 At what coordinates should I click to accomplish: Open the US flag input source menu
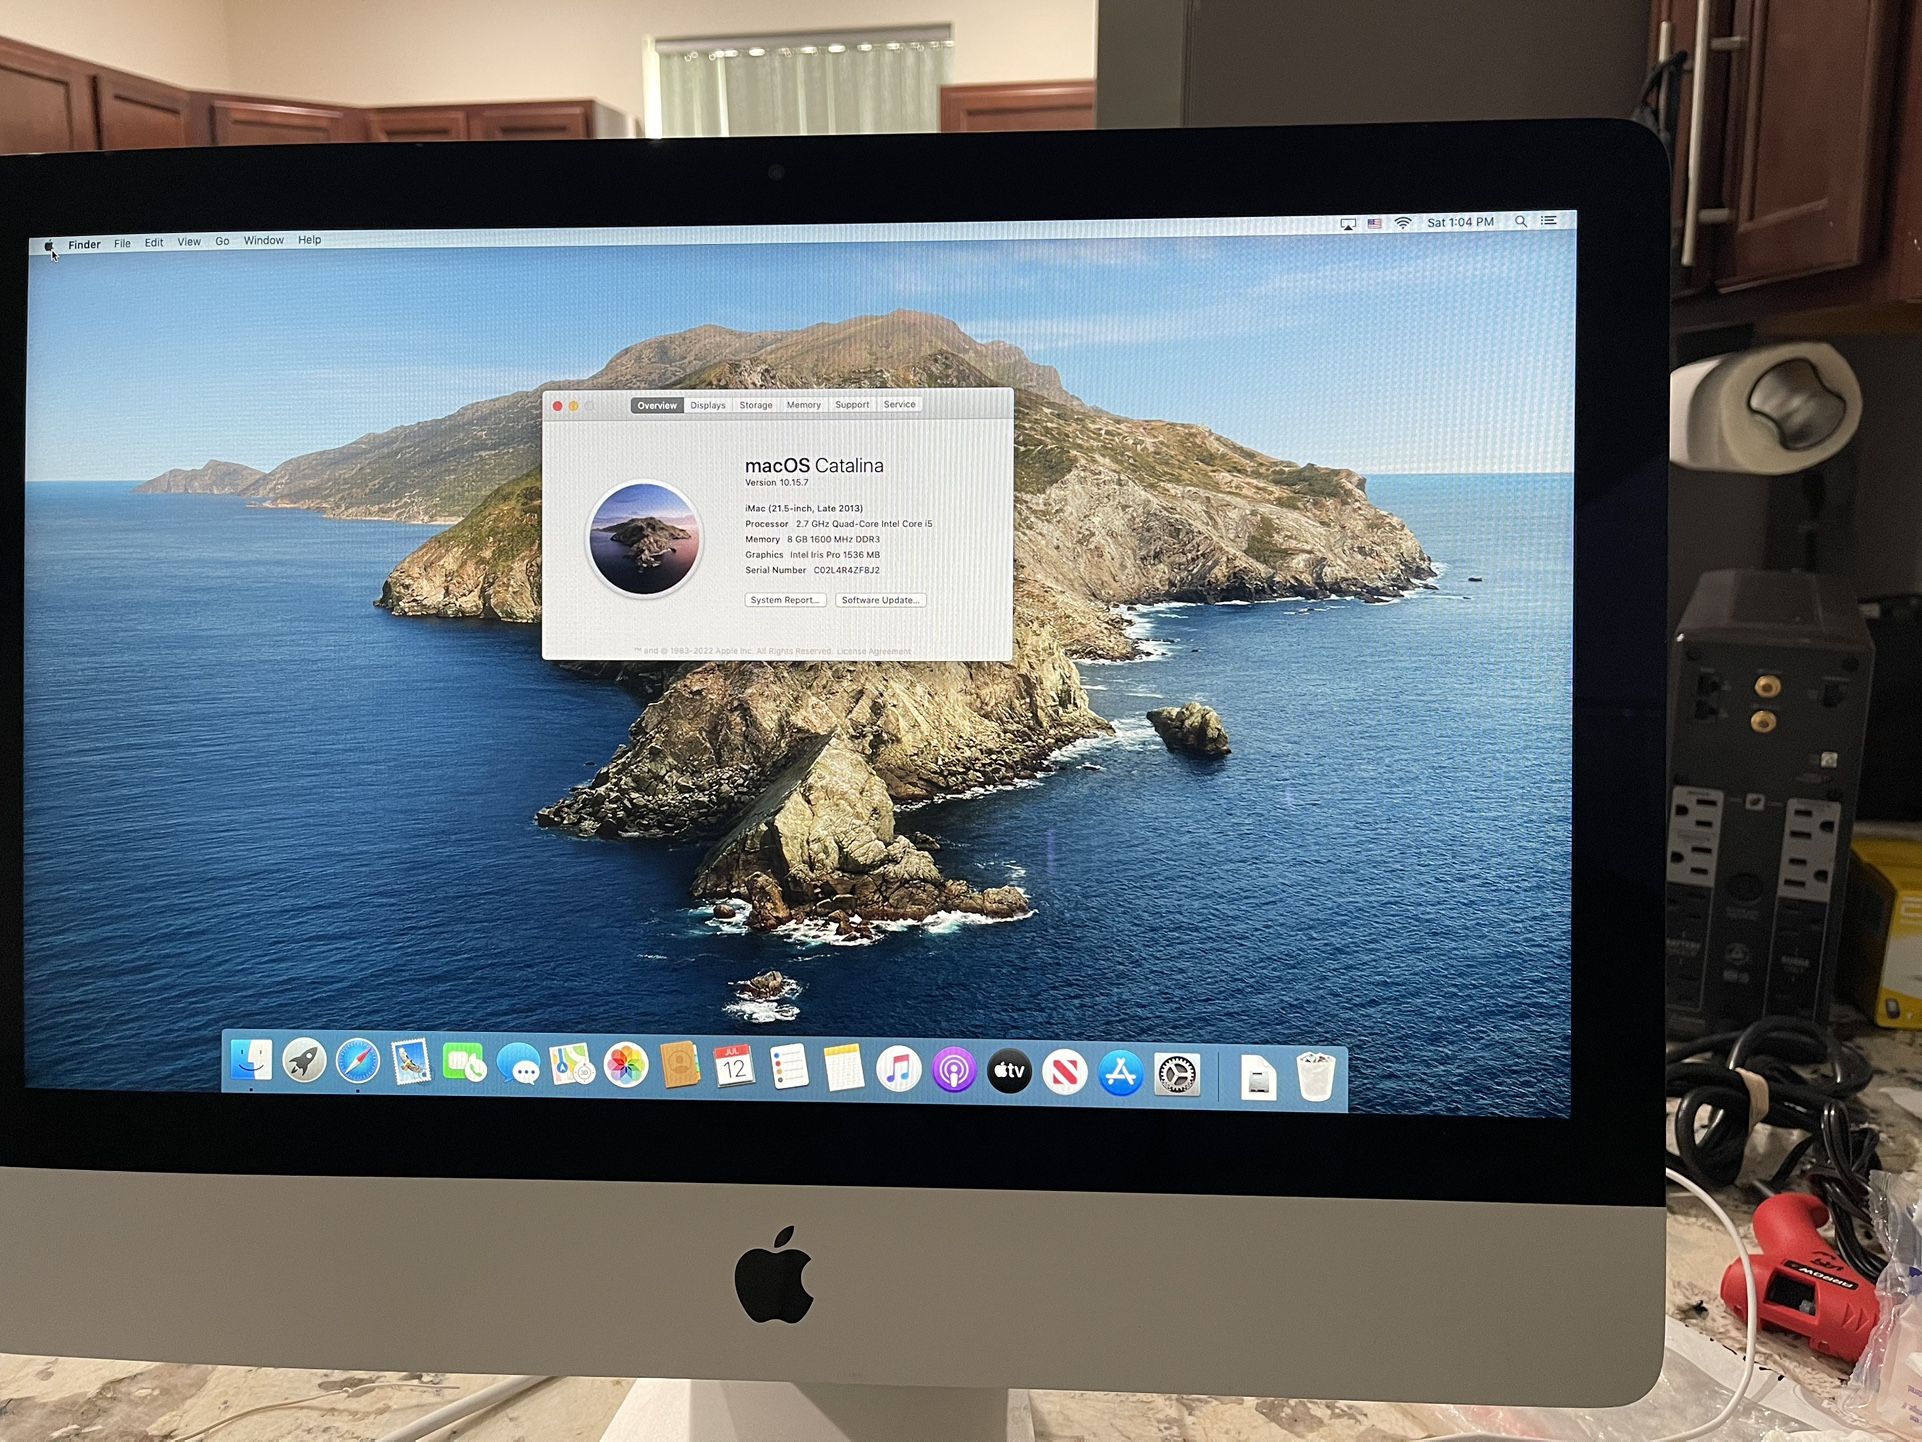[x=1375, y=223]
